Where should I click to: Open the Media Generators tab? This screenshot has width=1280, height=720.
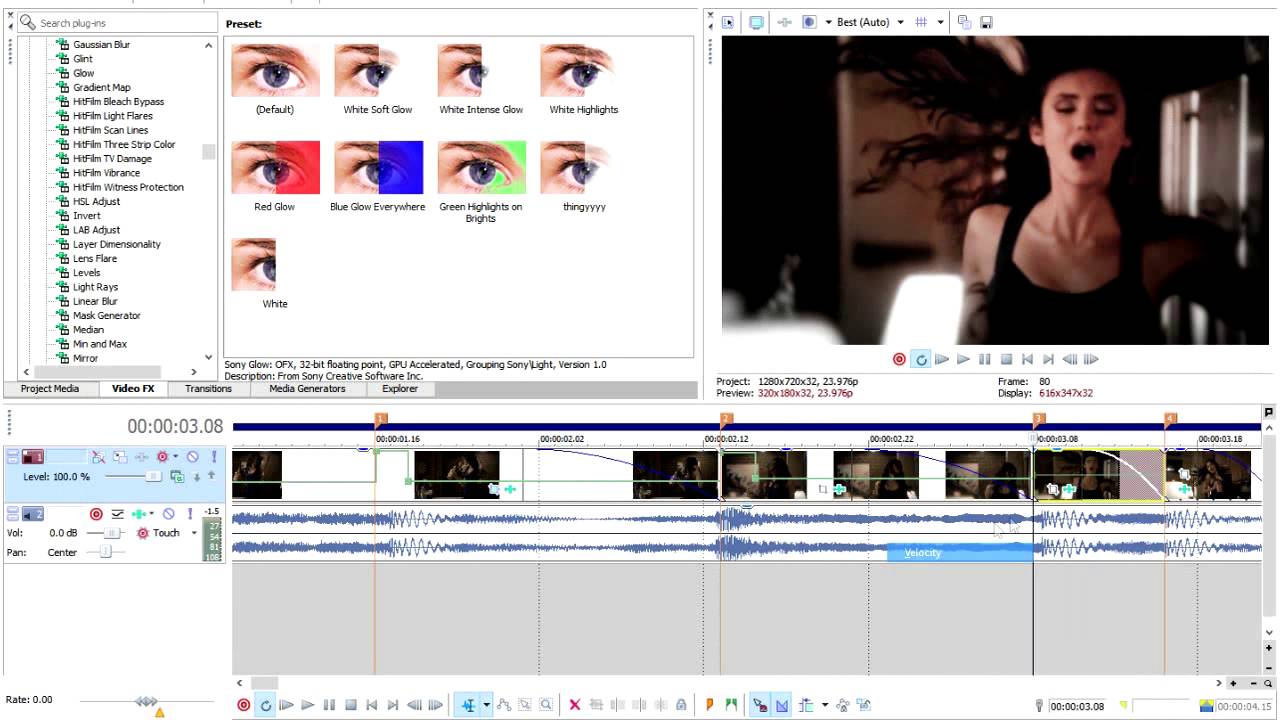tap(307, 389)
